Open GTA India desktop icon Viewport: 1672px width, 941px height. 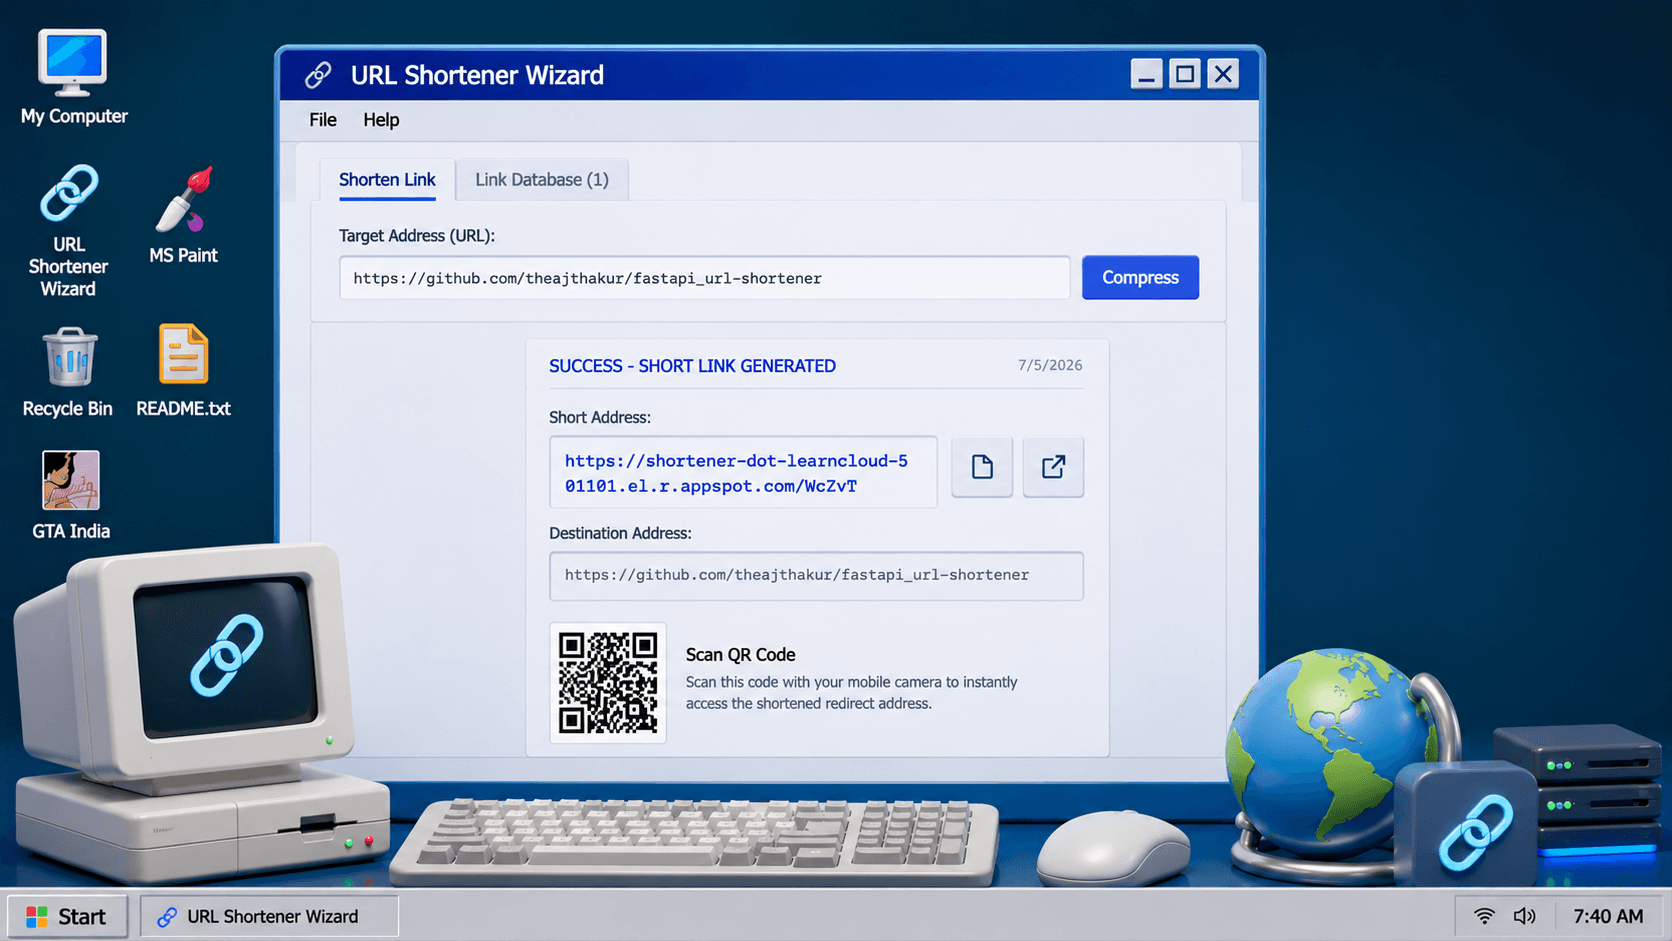coord(71,496)
